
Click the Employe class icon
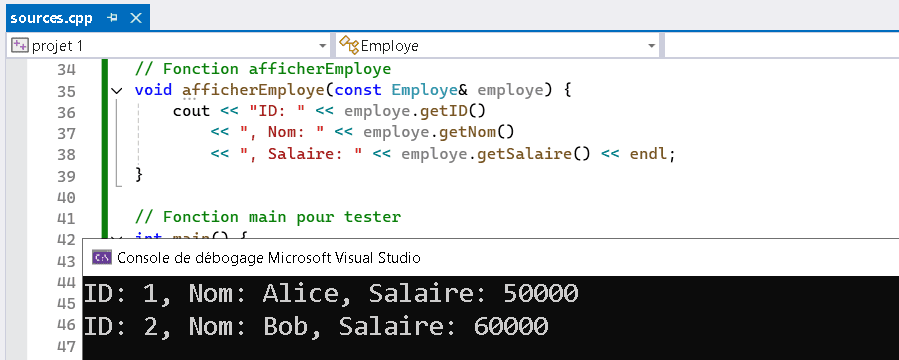349,45
